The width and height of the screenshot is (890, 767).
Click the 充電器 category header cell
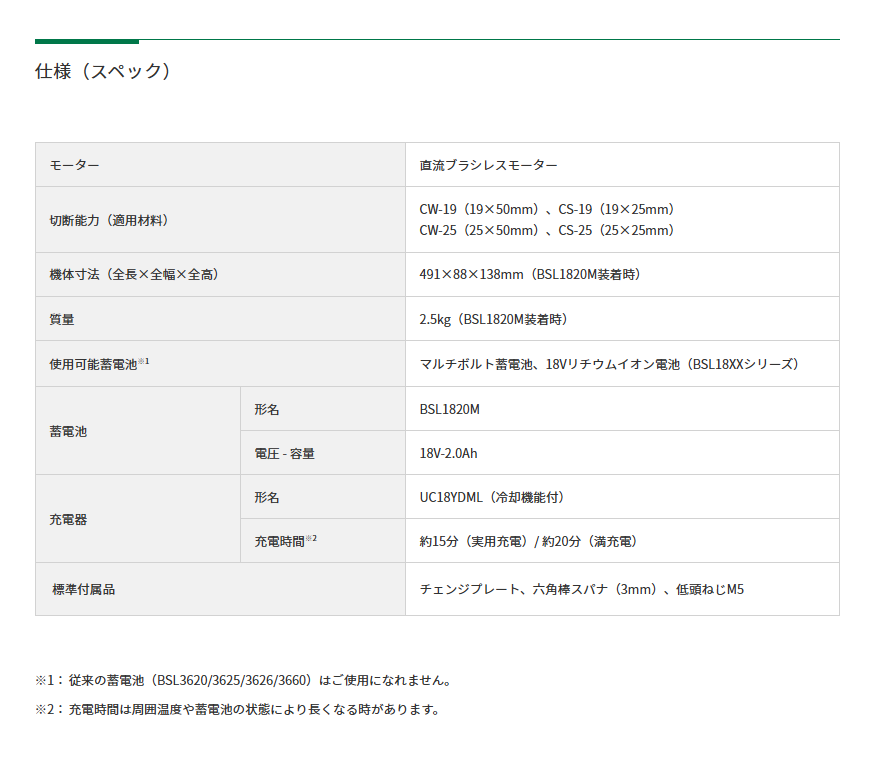point(73,518)
